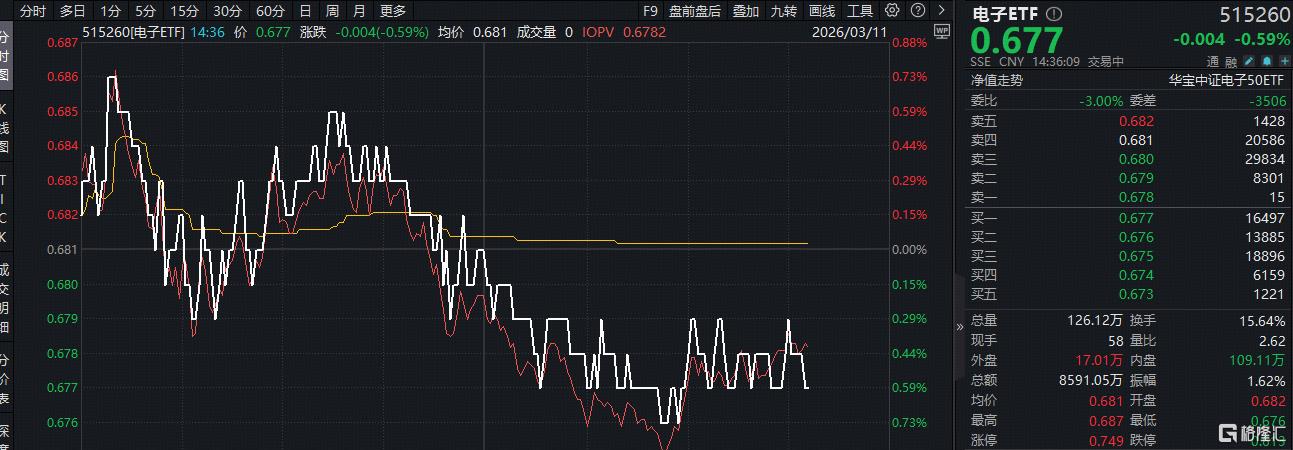Image resolution: width=1293 pixels, height=450 pixels.
Task: Switch to the 5分 interval
Action: click(x=146, y=11)
